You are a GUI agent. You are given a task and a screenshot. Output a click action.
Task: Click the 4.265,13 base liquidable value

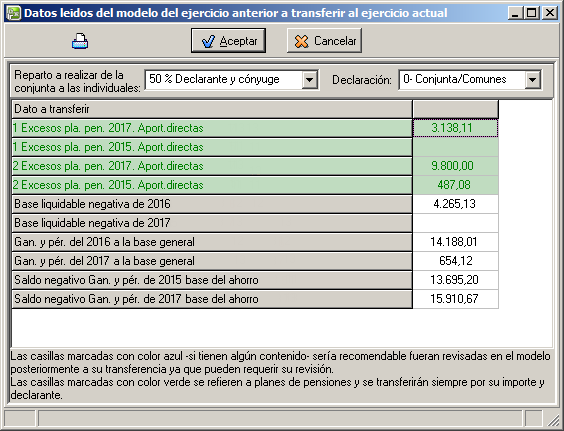click(455, 204)
